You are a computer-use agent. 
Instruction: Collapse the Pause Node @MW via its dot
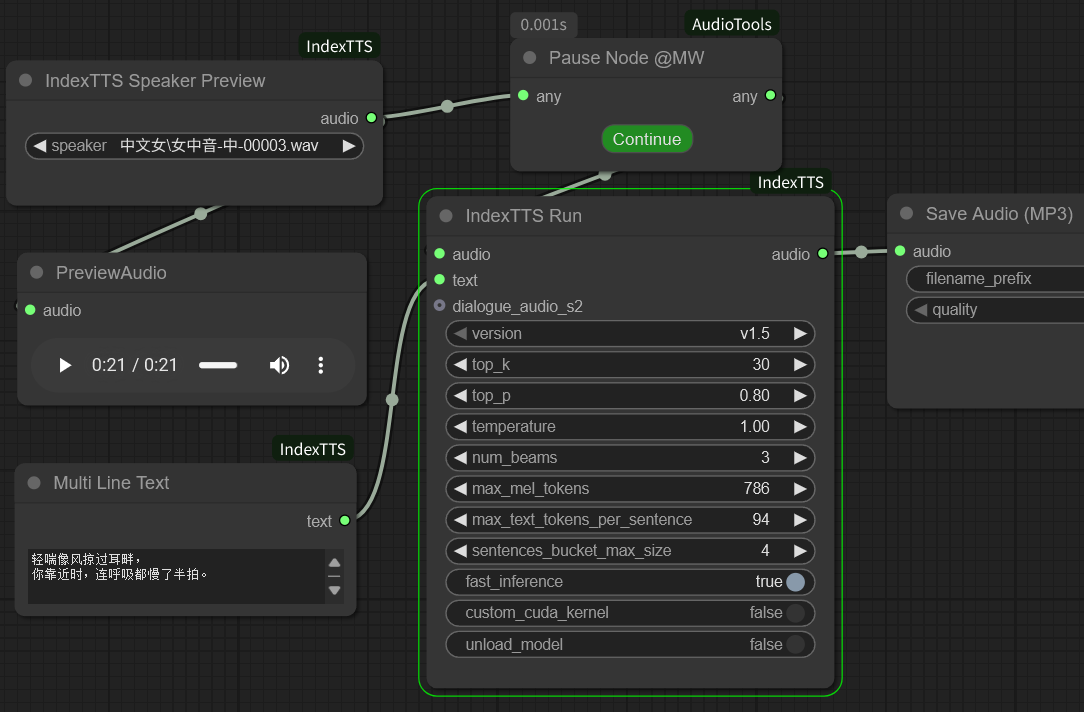529,58
